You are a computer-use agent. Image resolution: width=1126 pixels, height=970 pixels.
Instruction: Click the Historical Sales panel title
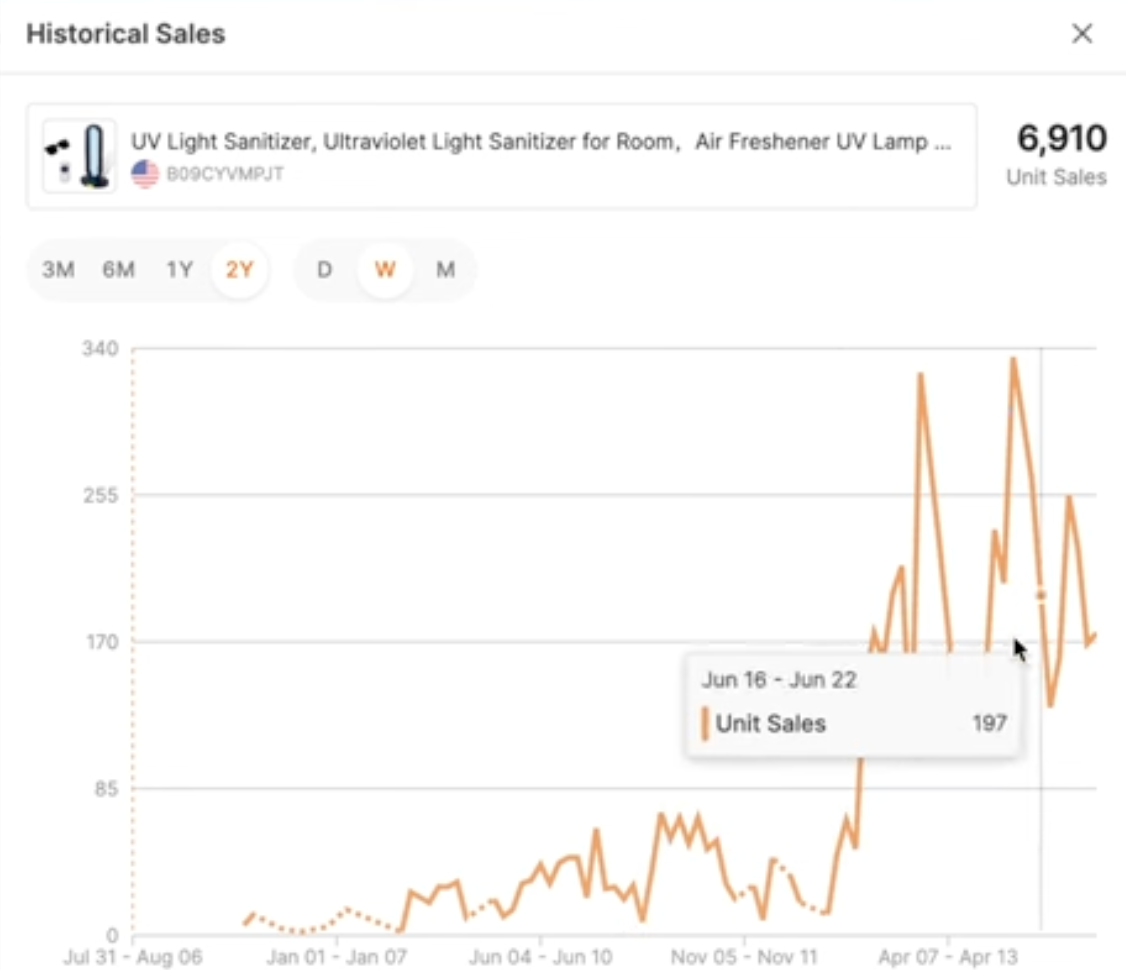pyautogui.click(x=124, y=33)
